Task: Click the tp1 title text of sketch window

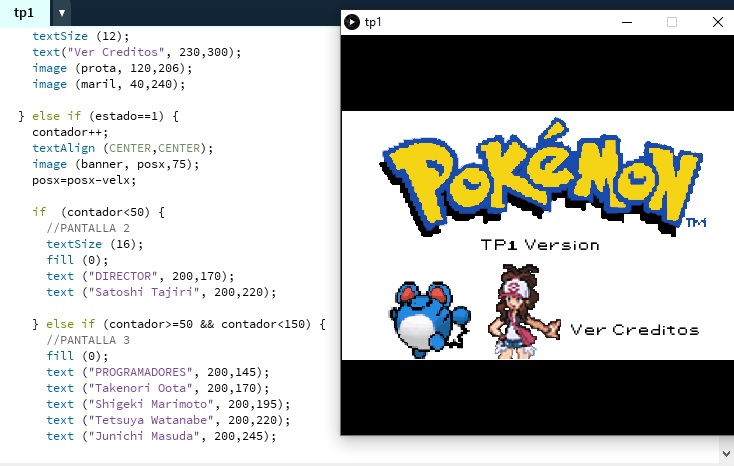Action: 373,22
